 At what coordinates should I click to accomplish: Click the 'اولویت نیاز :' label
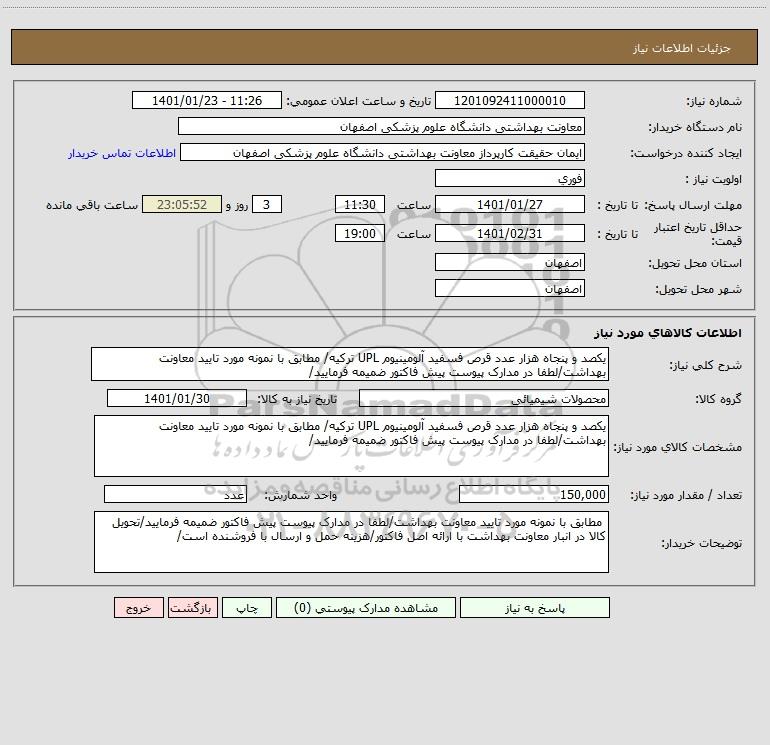[714, 180]
